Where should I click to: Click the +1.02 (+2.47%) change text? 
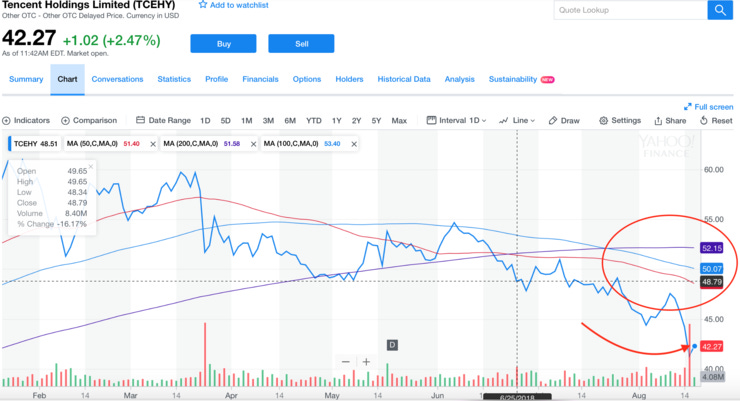coord(111,41)
